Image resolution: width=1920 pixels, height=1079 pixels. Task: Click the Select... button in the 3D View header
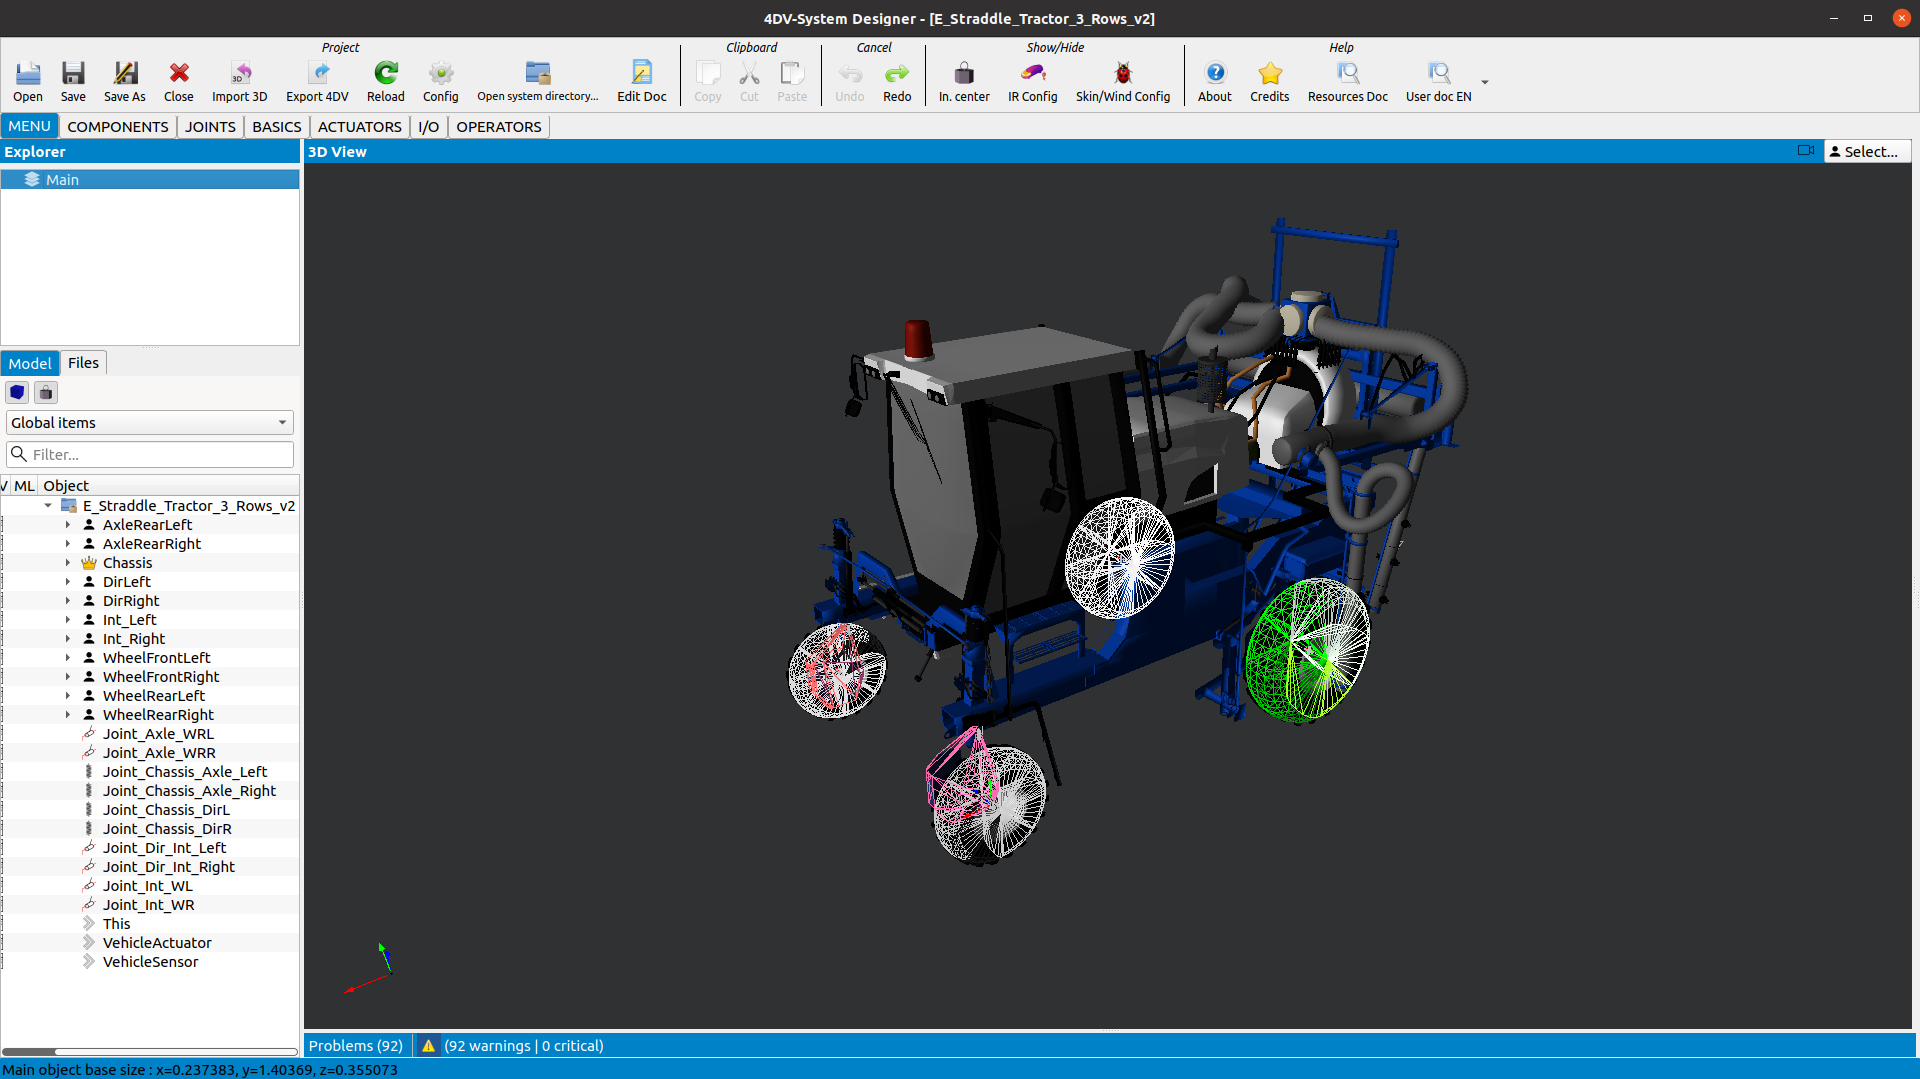[1867, 151]
